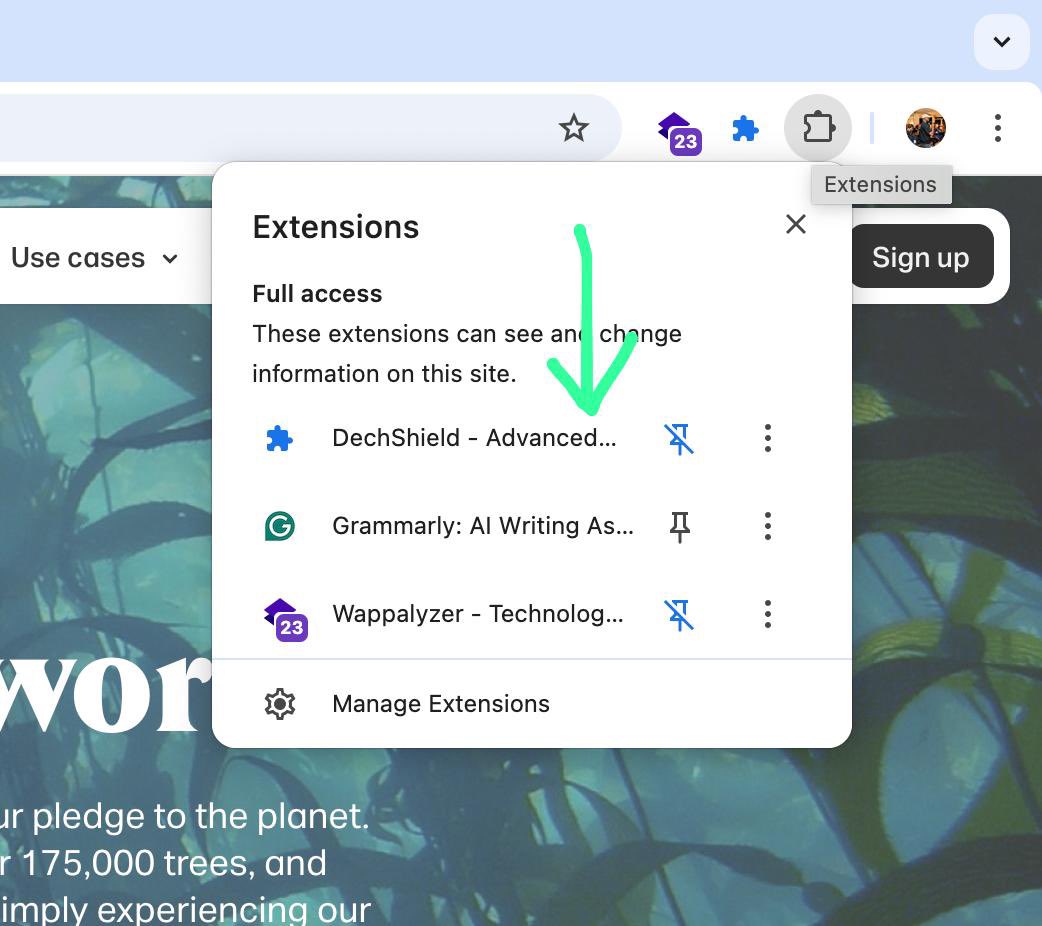Open the Wappalyzer icon in the toolbar

pos(679,132)
